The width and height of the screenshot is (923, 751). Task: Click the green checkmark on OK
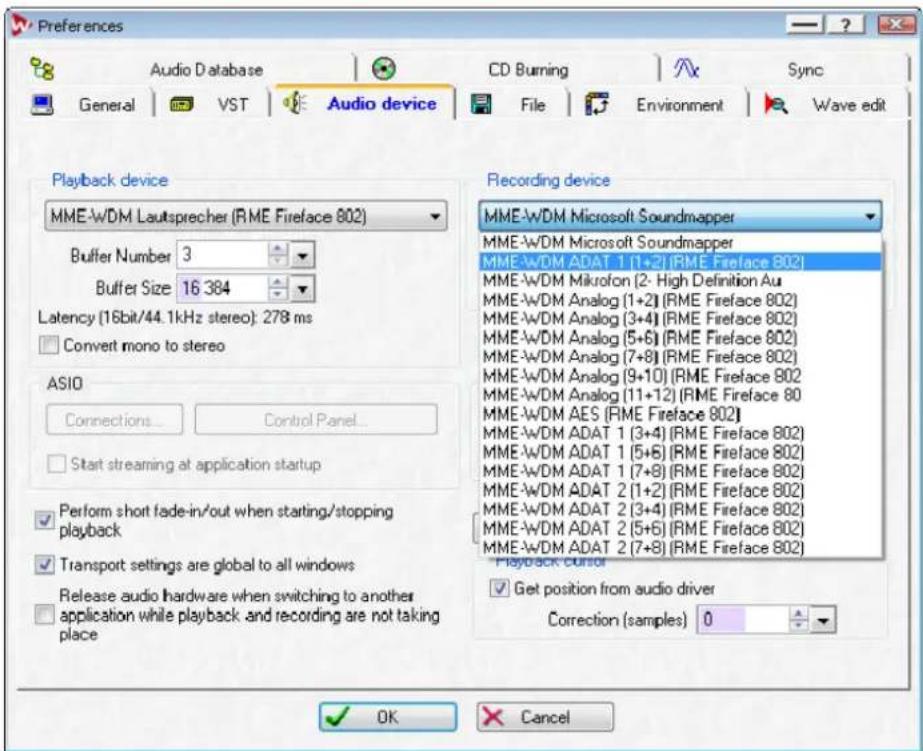tap(338, 717)
